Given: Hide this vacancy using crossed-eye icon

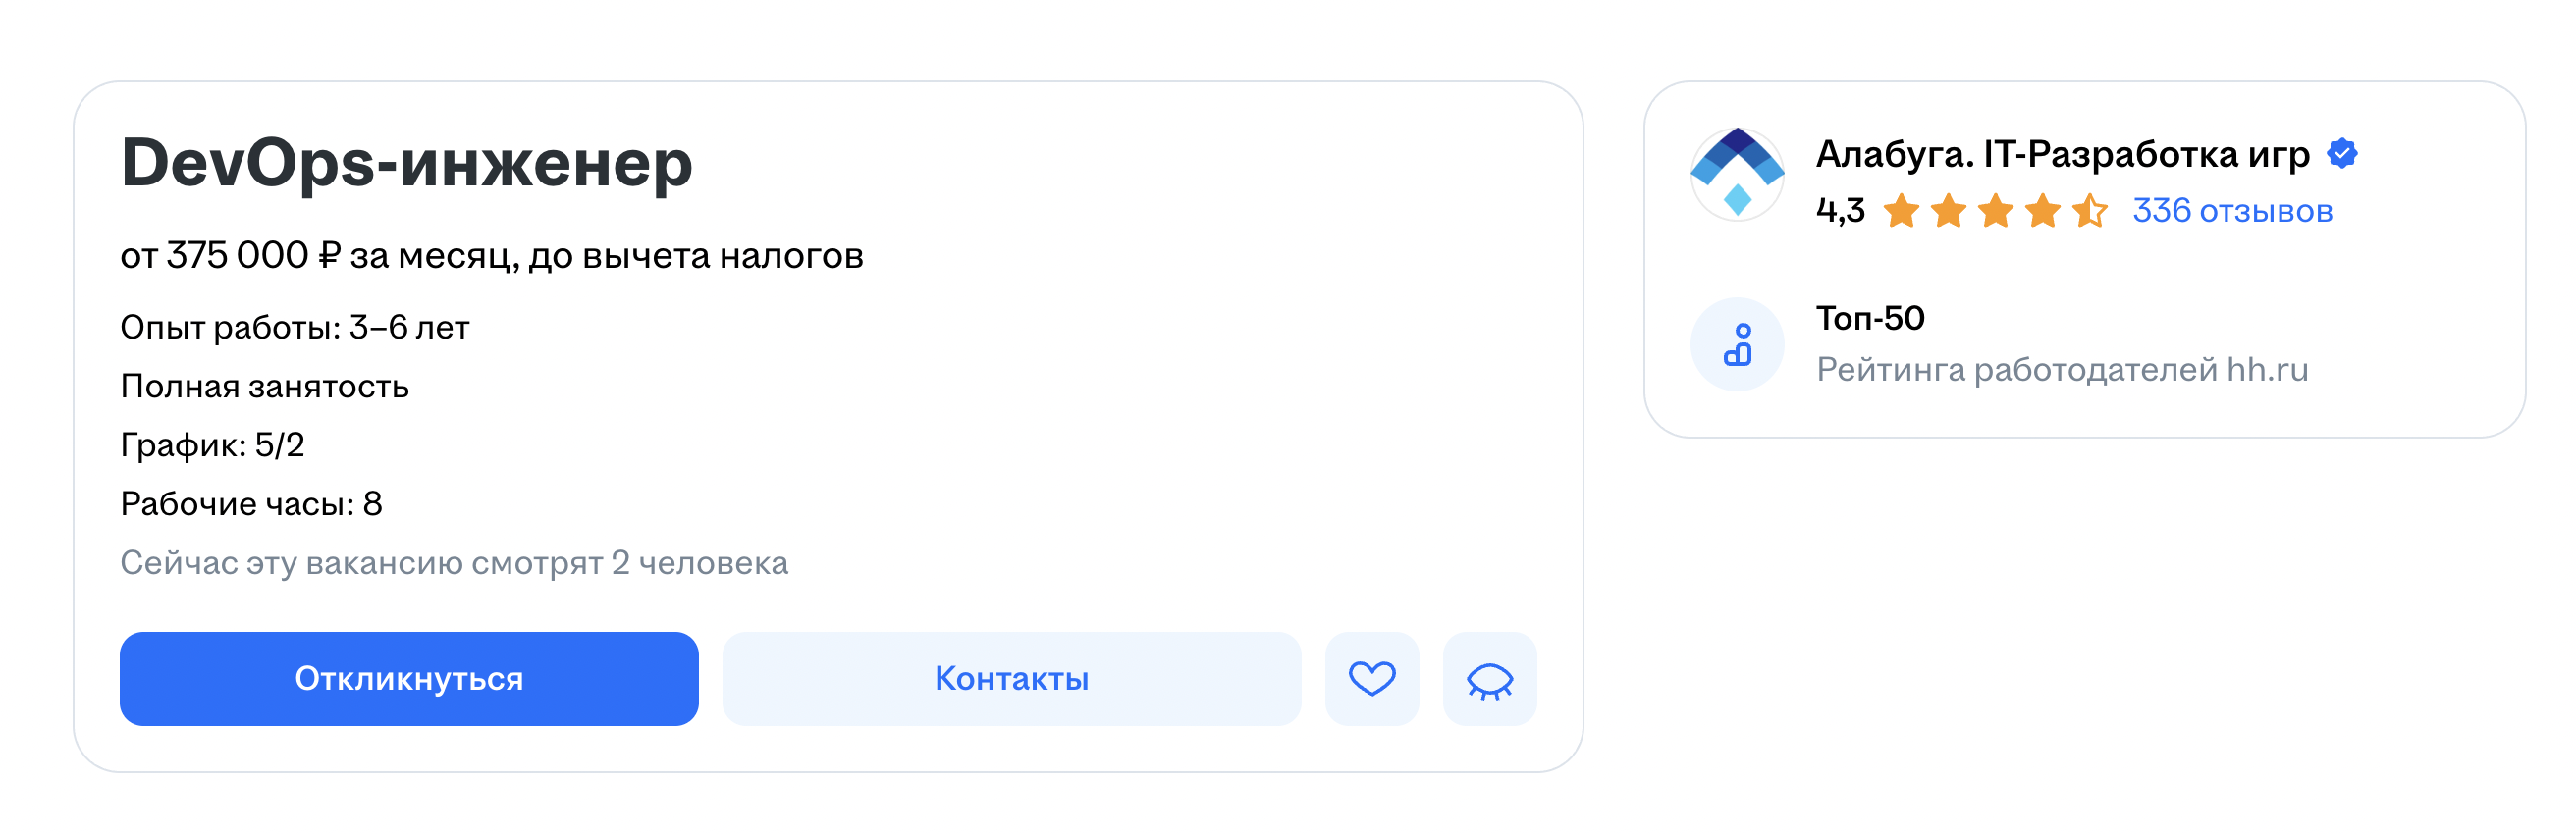Looking at the screenshot, I should pyautogui.click(x=1490, y=679).
